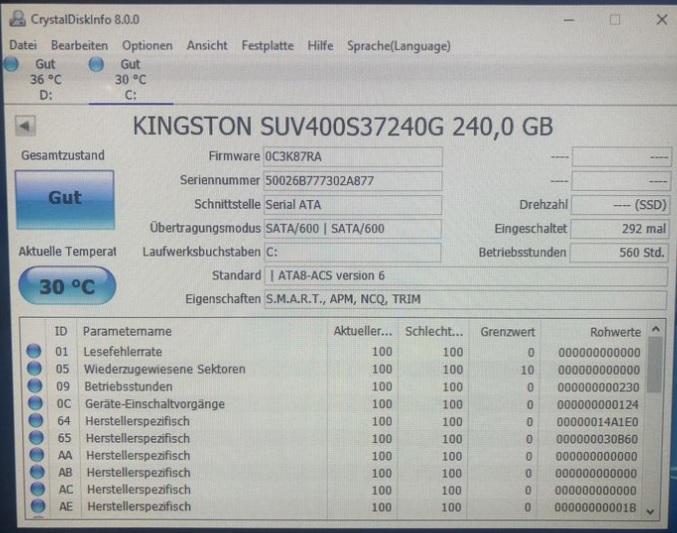
Task: Click the Eigenschaften field S.M.A.R.T., APM, NCQ, TRIM
Action: tap(465, 299)
